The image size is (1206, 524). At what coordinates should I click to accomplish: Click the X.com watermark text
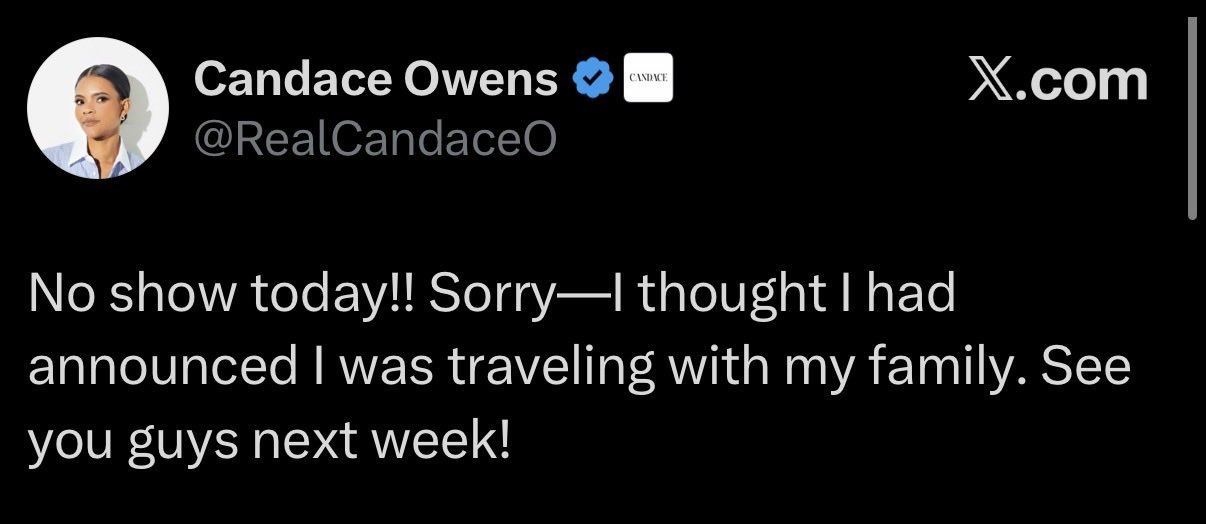1058,81
